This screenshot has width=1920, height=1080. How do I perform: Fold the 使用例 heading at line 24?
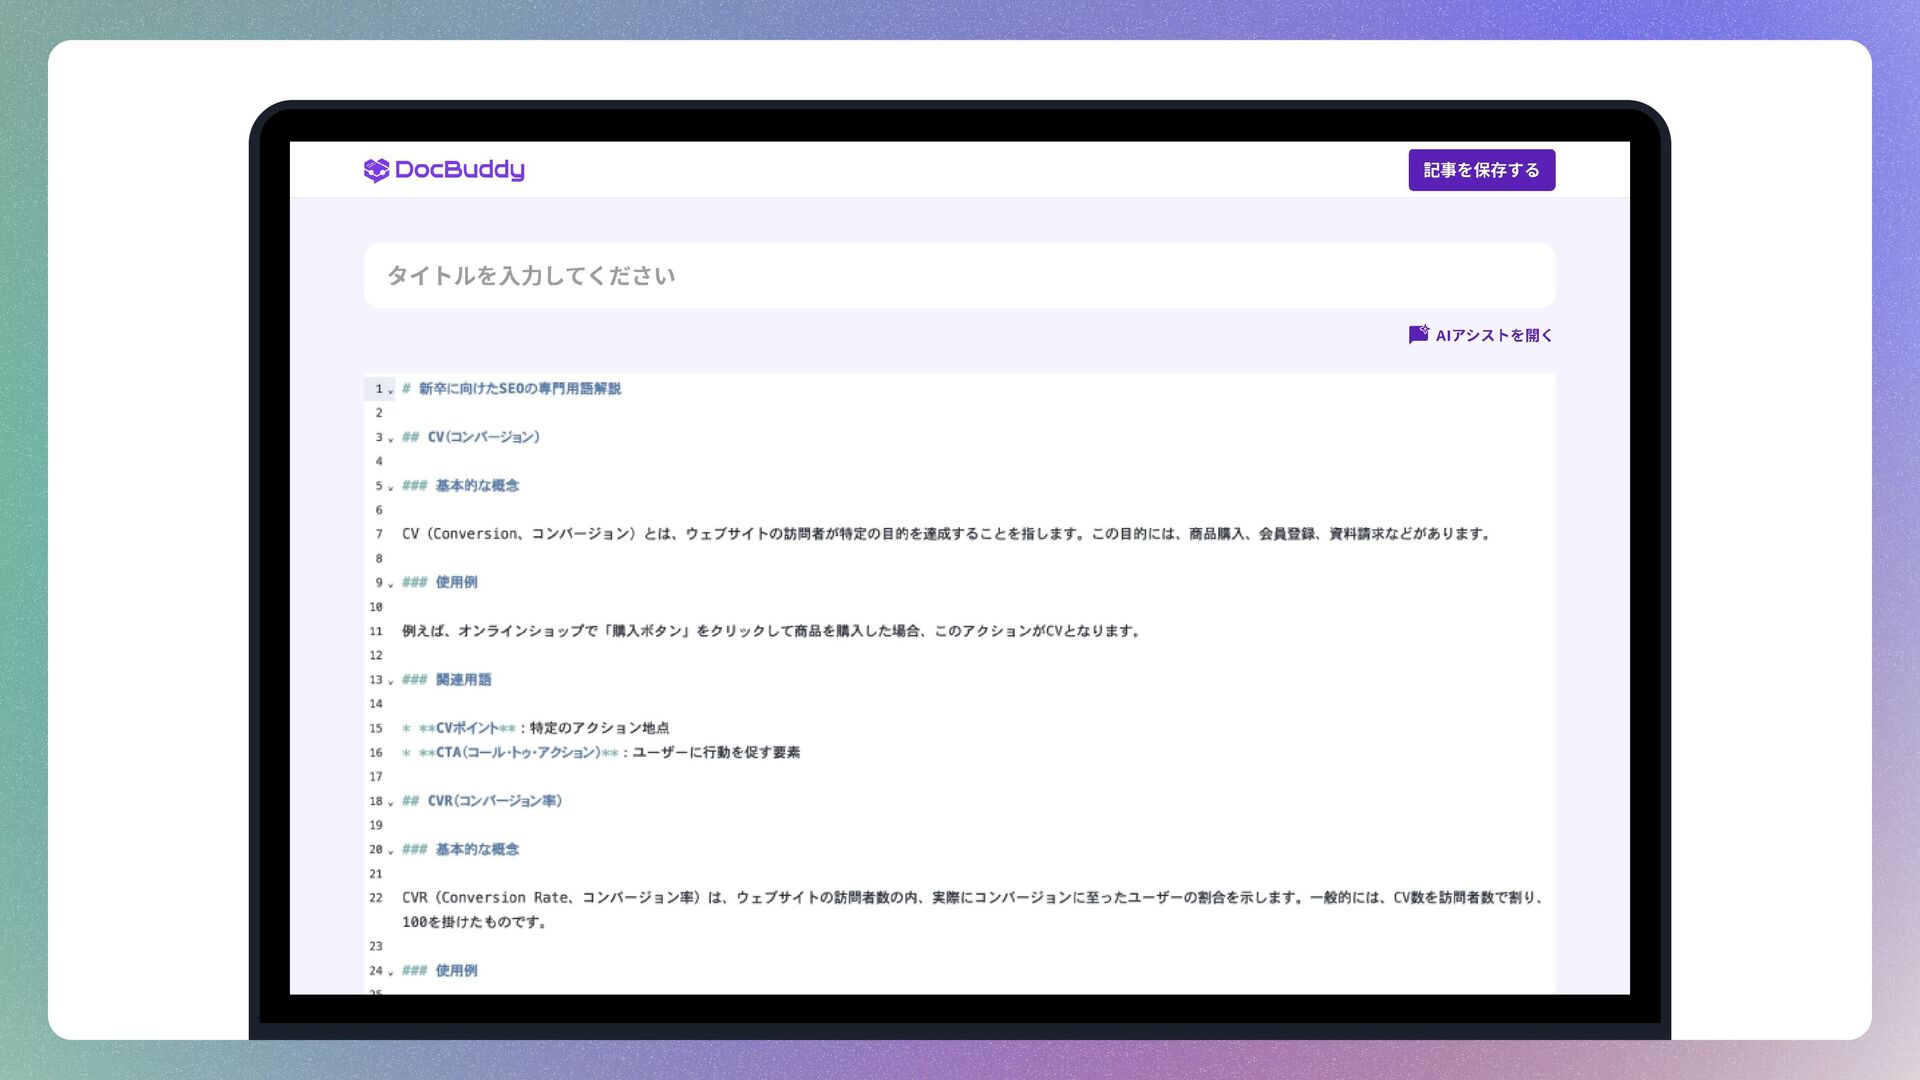(x=391, y=972)
